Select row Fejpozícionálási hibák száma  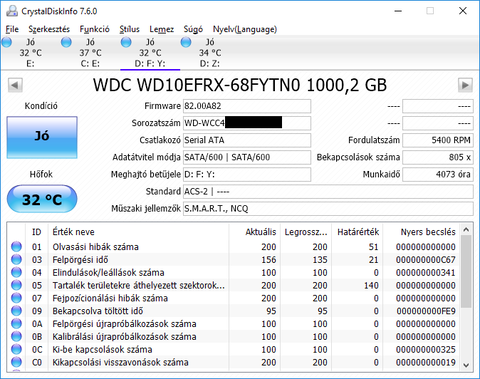(233, 298)
